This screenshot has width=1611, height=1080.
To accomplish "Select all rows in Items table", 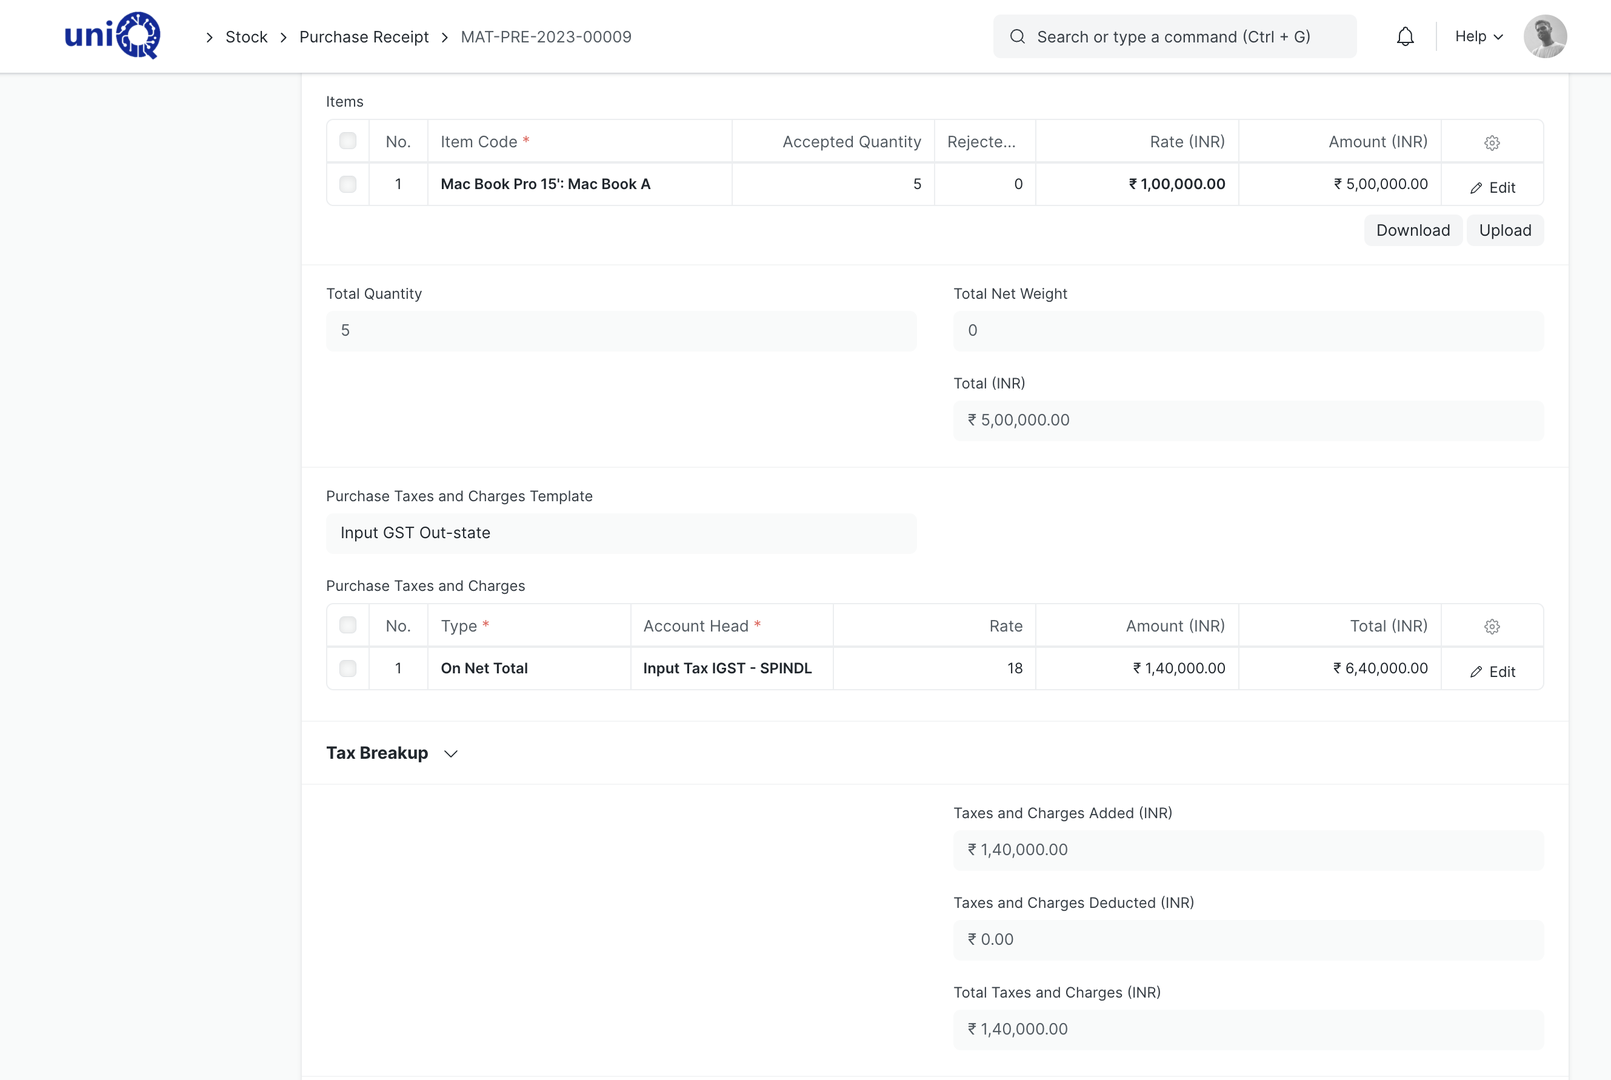I will click(x=348, y=141).
